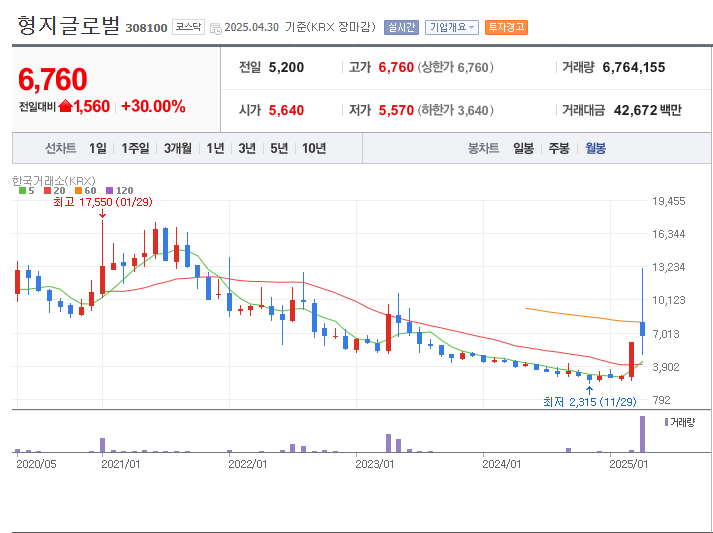Click the green 5 moving-average legend swatch
Image resolution: width=713 pixels, height=533 pixels.
22,191
